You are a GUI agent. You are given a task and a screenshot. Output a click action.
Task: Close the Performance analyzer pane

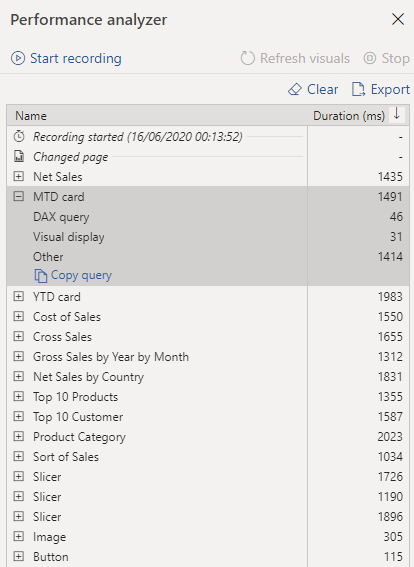pos(398,19)
